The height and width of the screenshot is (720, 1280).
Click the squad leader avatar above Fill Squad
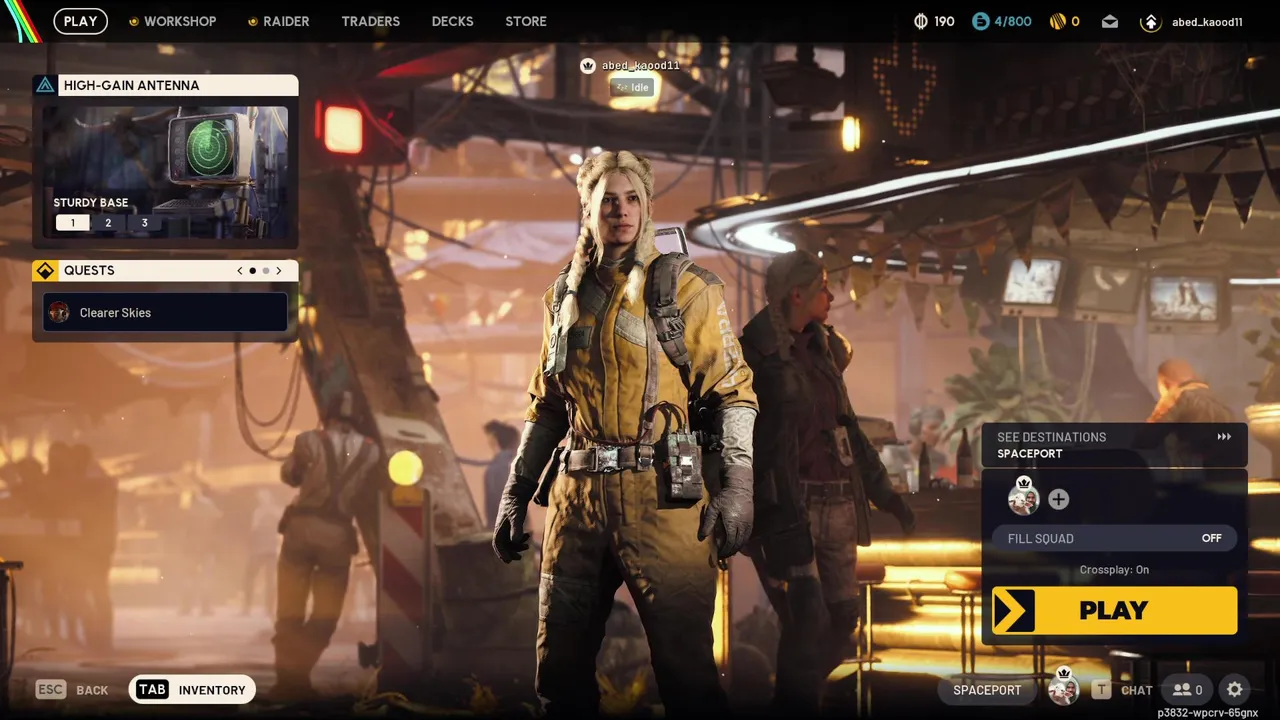click(1023, 497)
